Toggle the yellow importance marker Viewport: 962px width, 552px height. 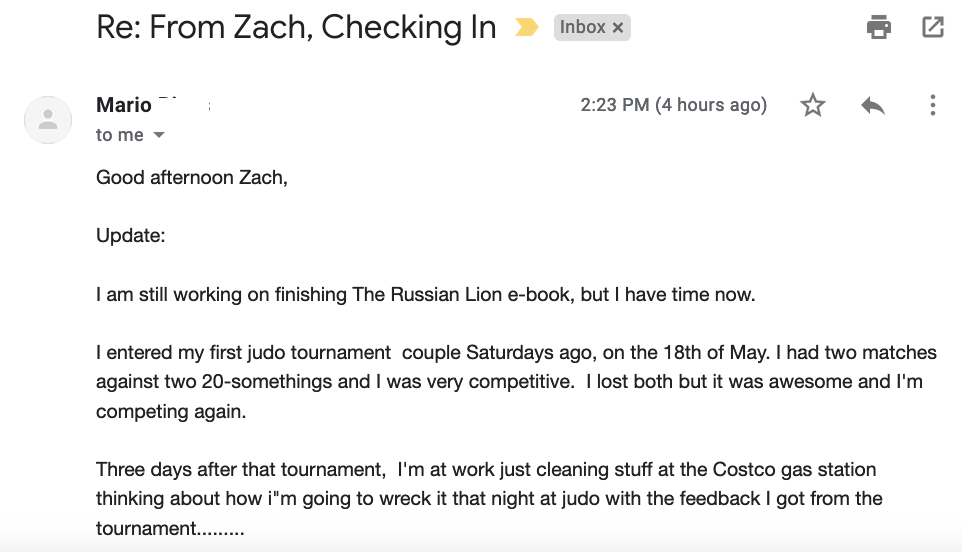click(x=526, y=27)
